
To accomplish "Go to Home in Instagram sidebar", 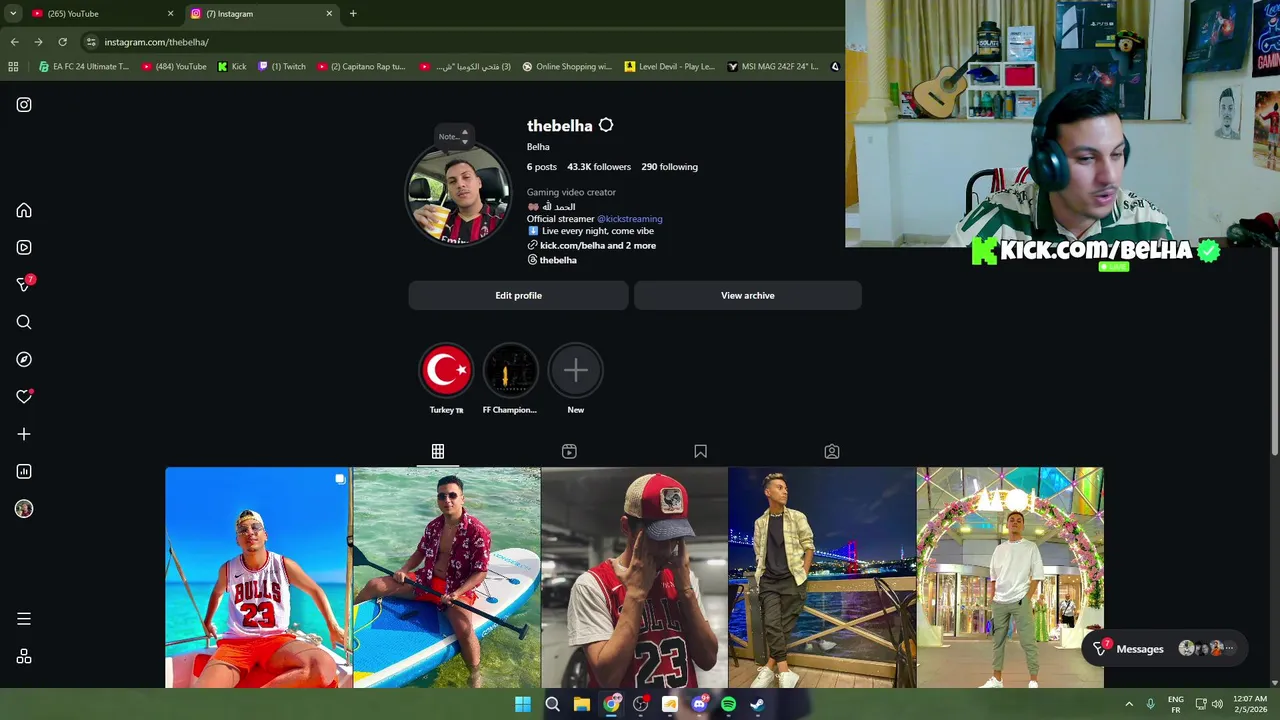I will [24, 210].
